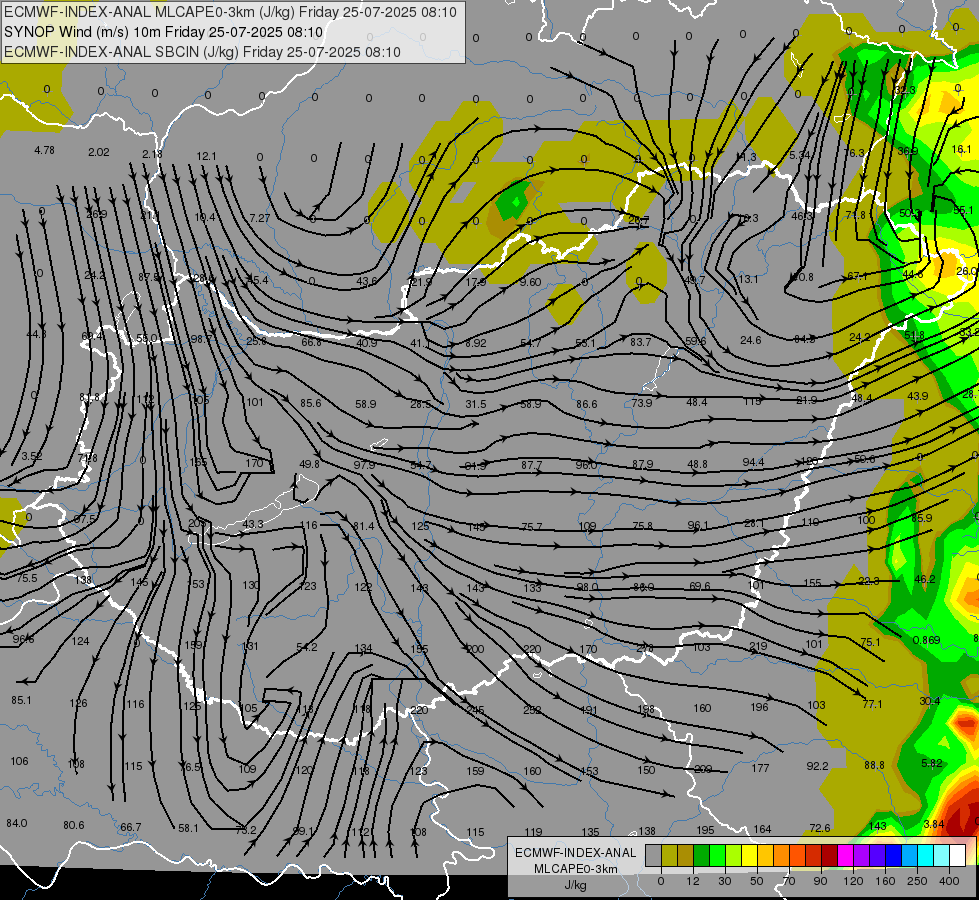The image size is (979, 900).
Task: Click the map value "30.4"
Action: tap(930, 701)
